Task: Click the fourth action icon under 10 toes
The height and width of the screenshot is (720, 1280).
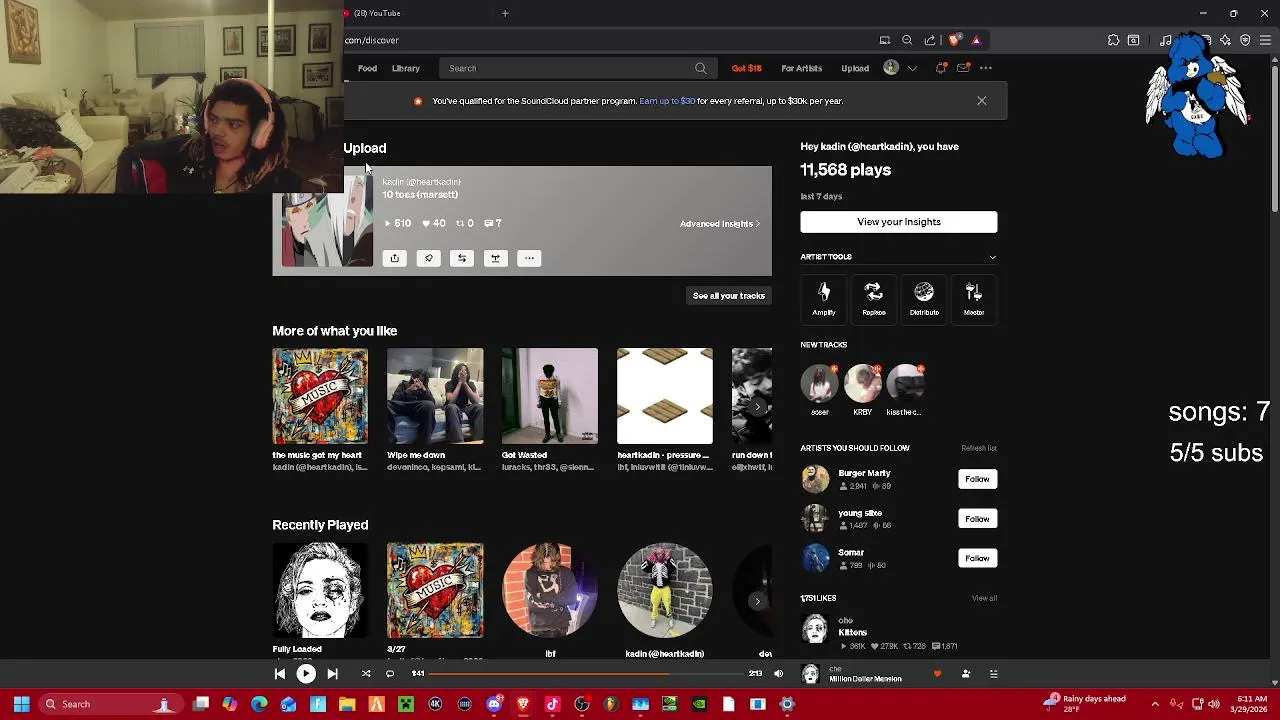Action: click(495, 258)
